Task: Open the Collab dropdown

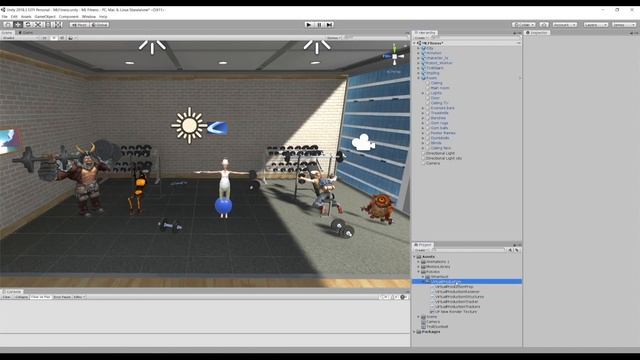Action: [524, 25]
